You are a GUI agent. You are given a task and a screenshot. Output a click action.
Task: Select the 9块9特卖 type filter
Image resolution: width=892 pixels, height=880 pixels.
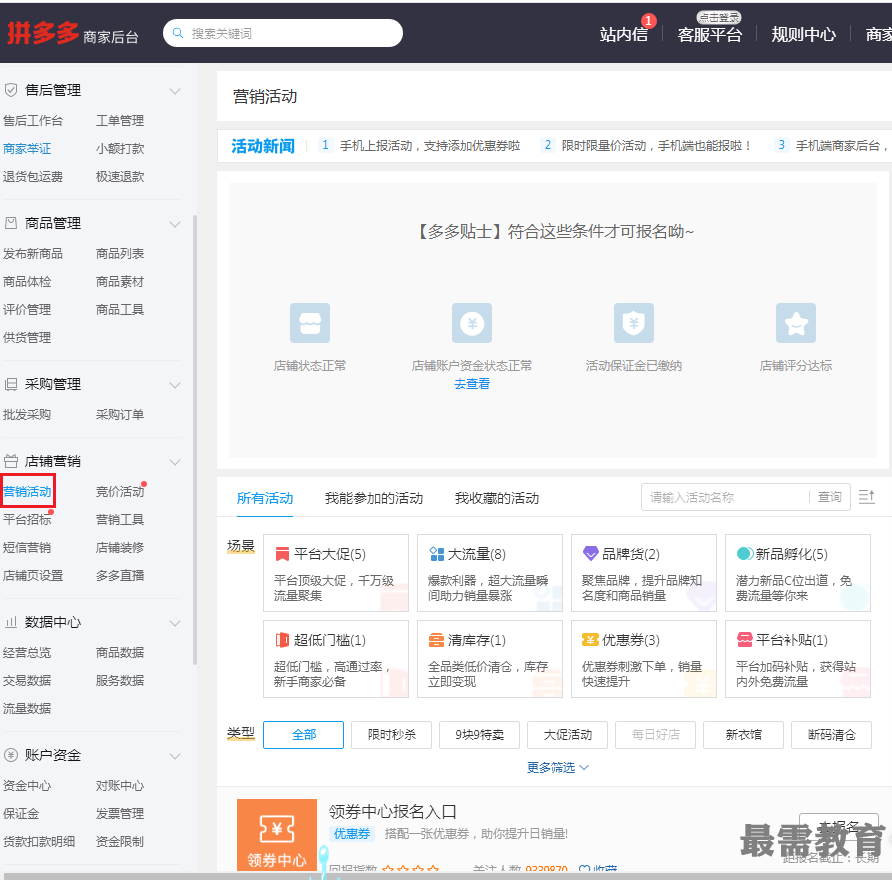click(479, 734)
